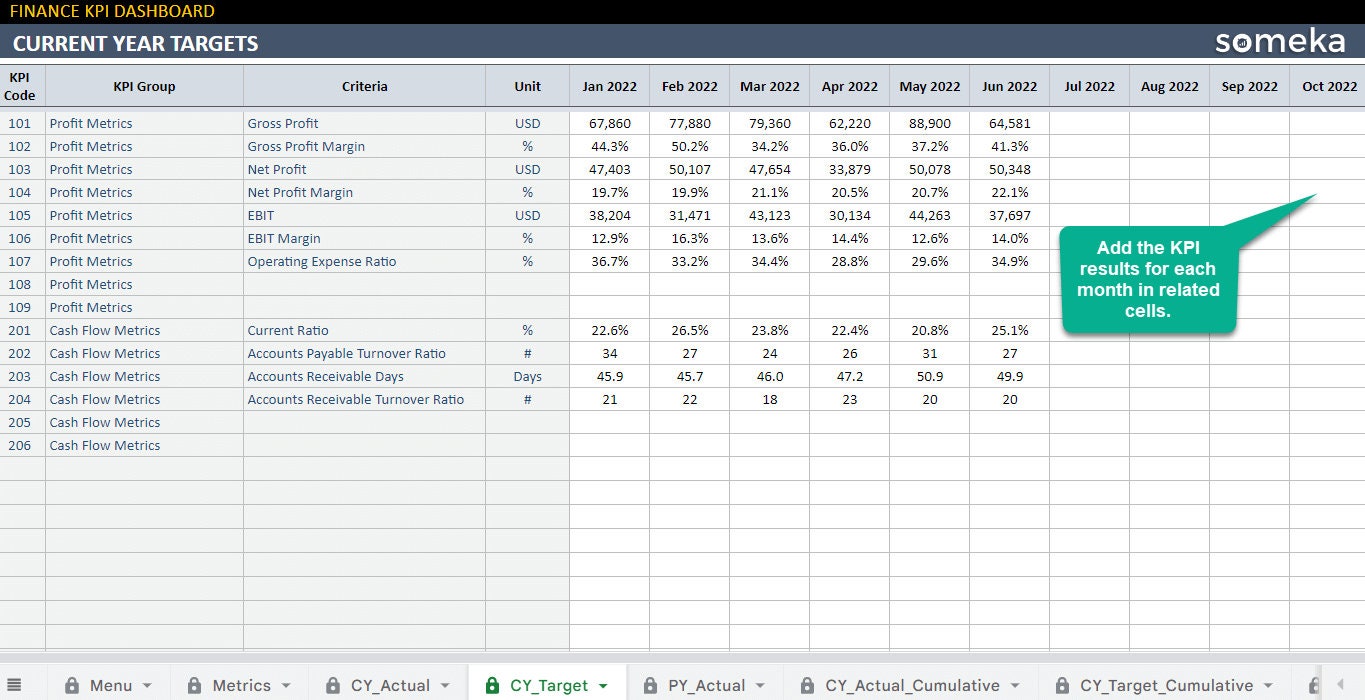Click Accounts Receivable Turnover Ratio cell

pyautogui.click(x=364, y=399)
